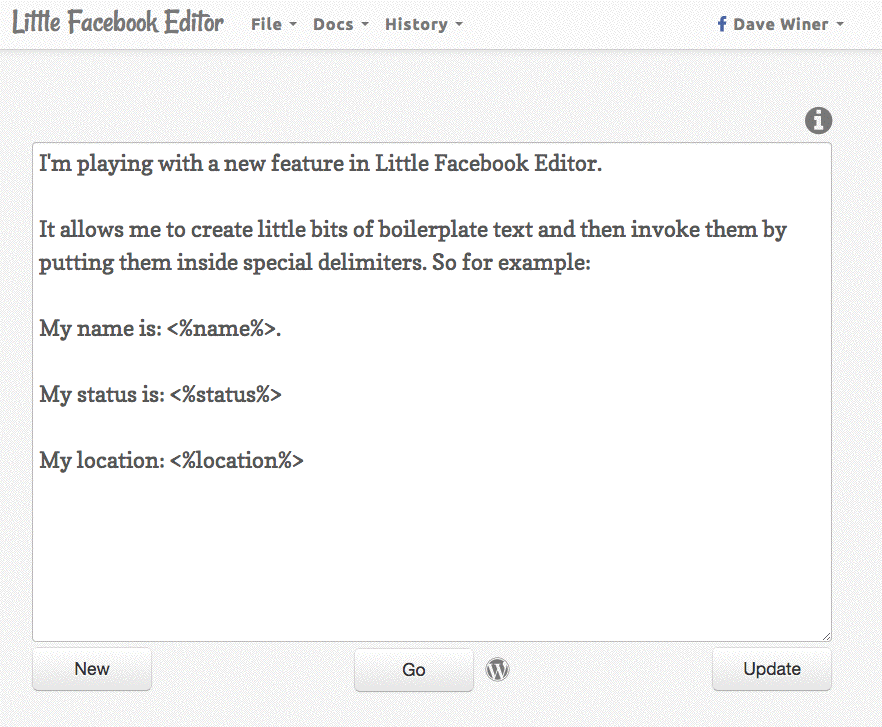Click the info icon above the editor
882x727 pixels.
pyautogui.click(x=818, y=121)
